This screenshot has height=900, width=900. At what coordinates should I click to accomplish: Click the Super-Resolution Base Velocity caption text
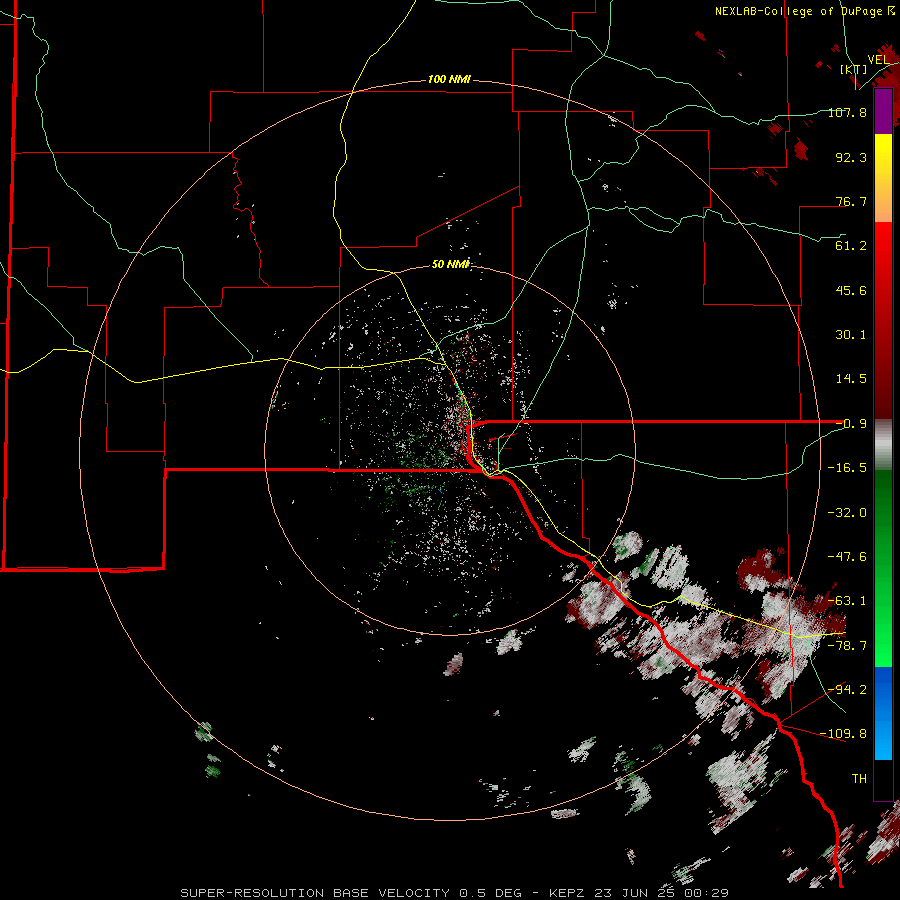(455, 893)
